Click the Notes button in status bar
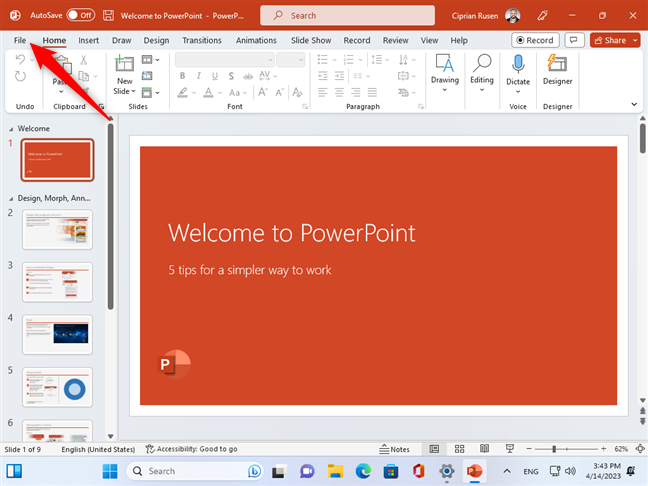The width and height of the screenshot is (648, 486). pyautogui.click(x=394, y=449)
